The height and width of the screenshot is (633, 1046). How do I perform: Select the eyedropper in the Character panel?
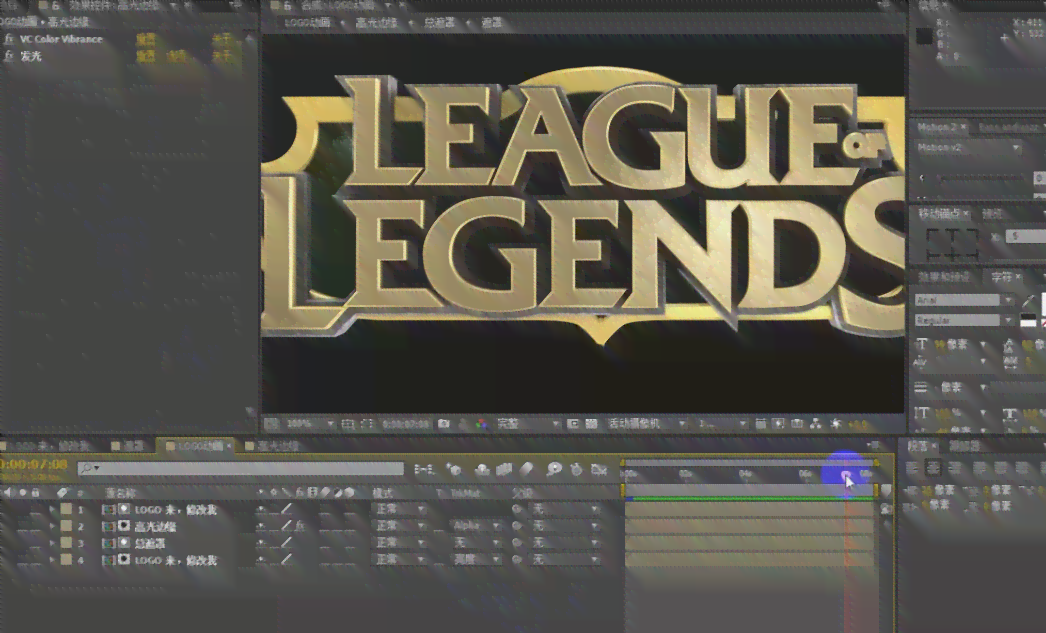pos(1028,301)
